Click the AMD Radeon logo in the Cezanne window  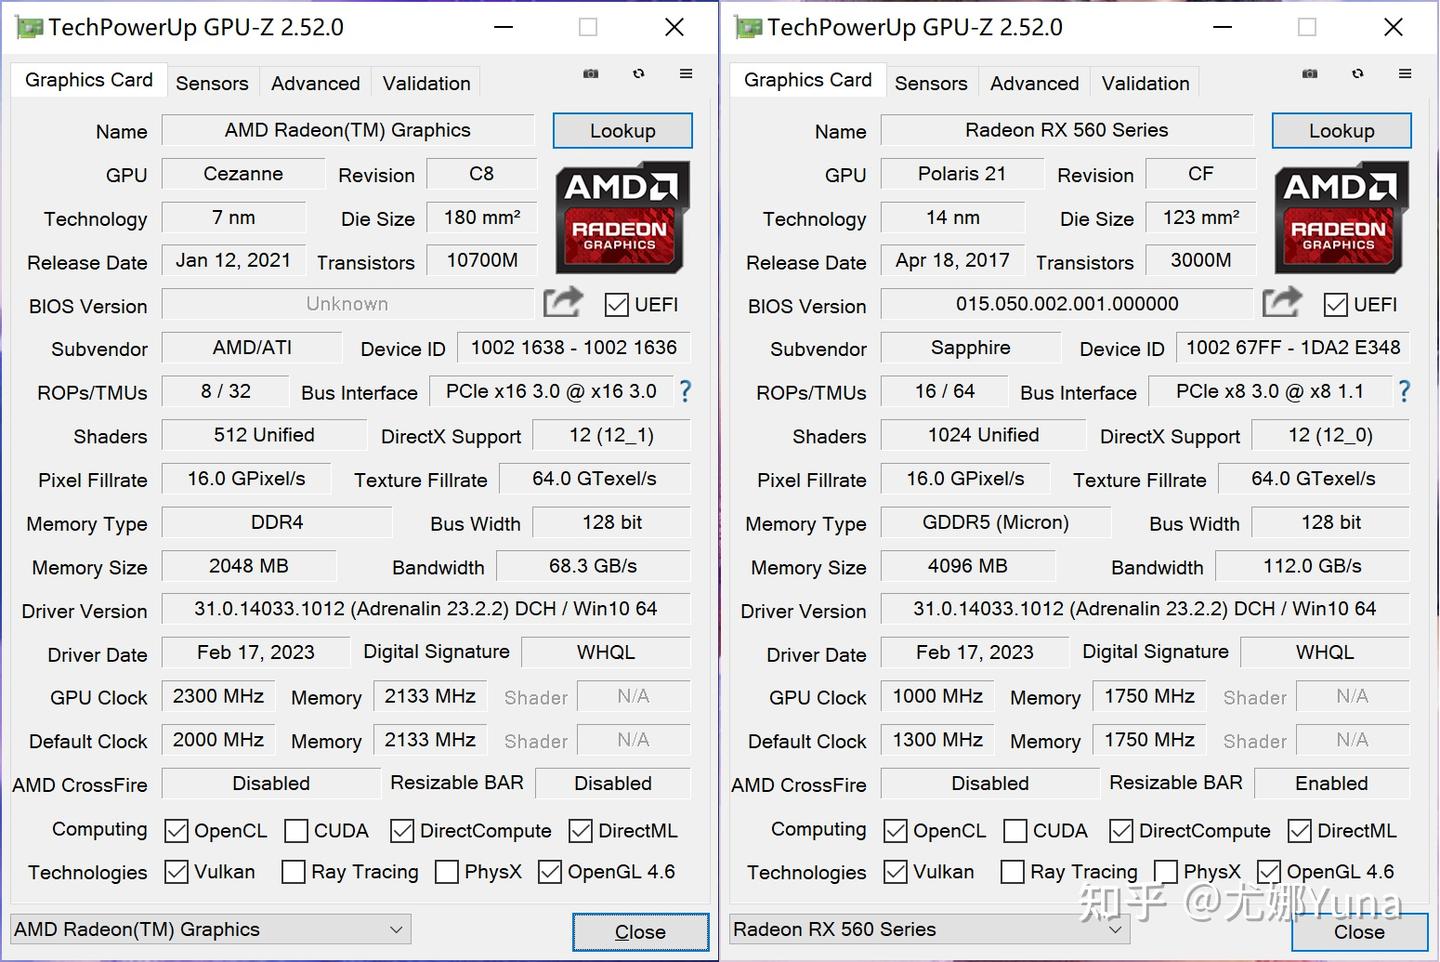point(623,217)
